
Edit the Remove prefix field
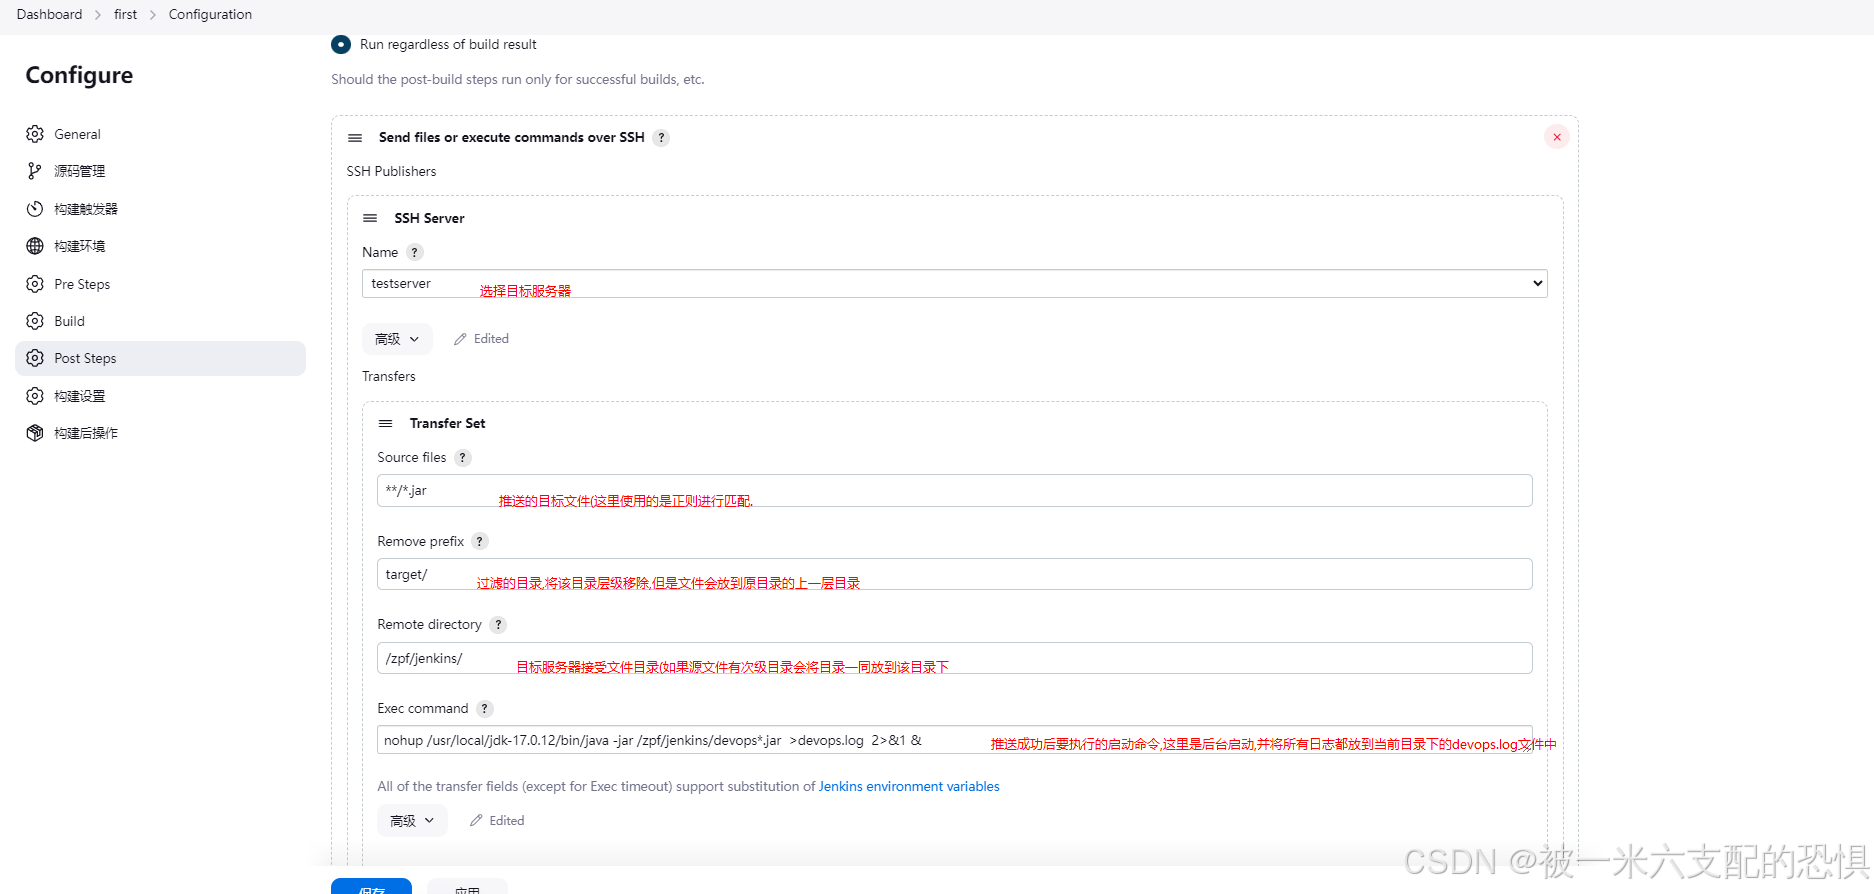coord(954,574)
